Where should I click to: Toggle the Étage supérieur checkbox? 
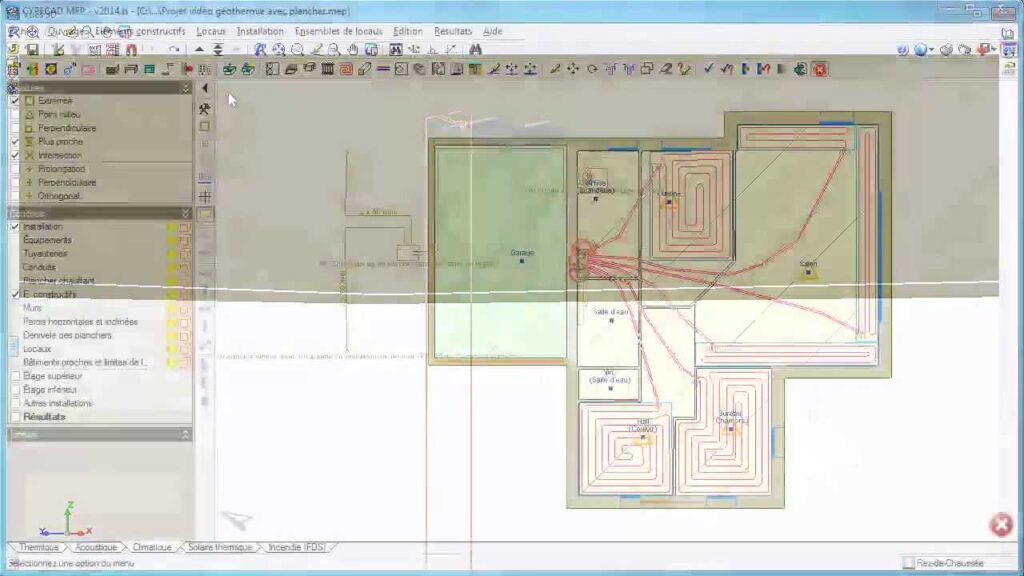(x=15, y=376)
